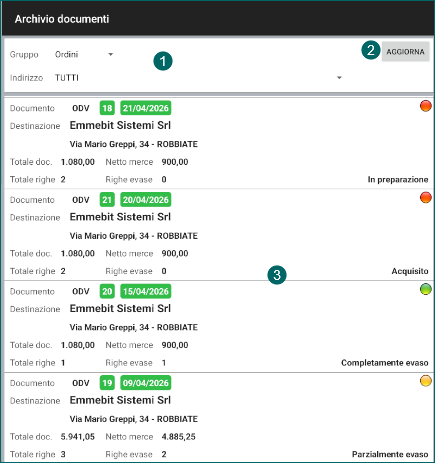Click the yellow status light on order 19
The height and width of the screenshot is (463, 435).
[426, 381]
